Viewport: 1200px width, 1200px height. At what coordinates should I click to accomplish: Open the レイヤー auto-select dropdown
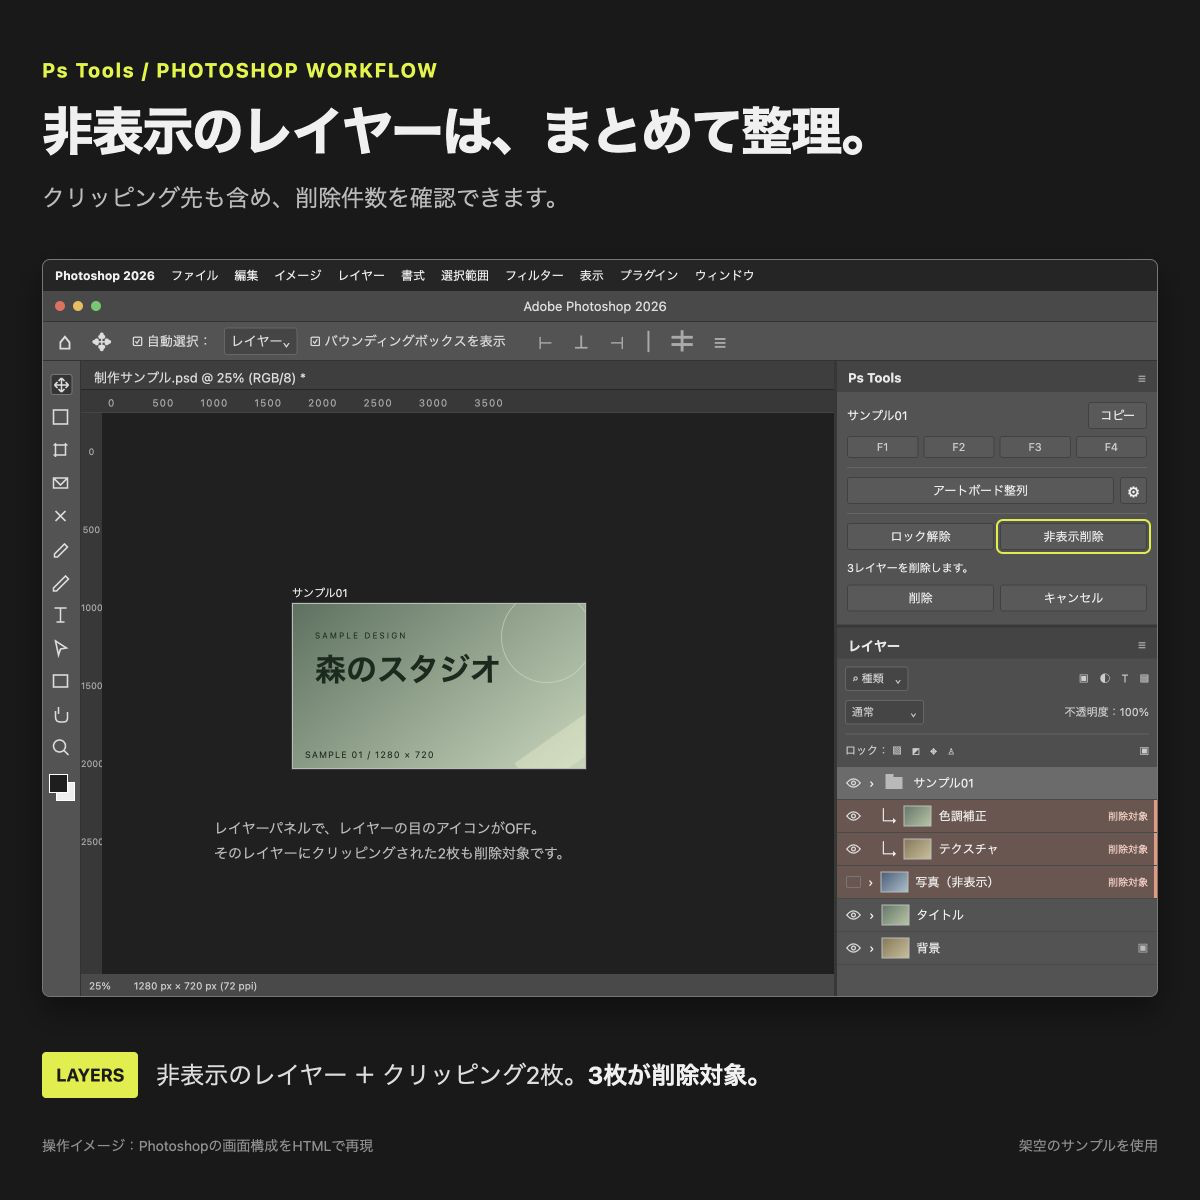(260, 342)
